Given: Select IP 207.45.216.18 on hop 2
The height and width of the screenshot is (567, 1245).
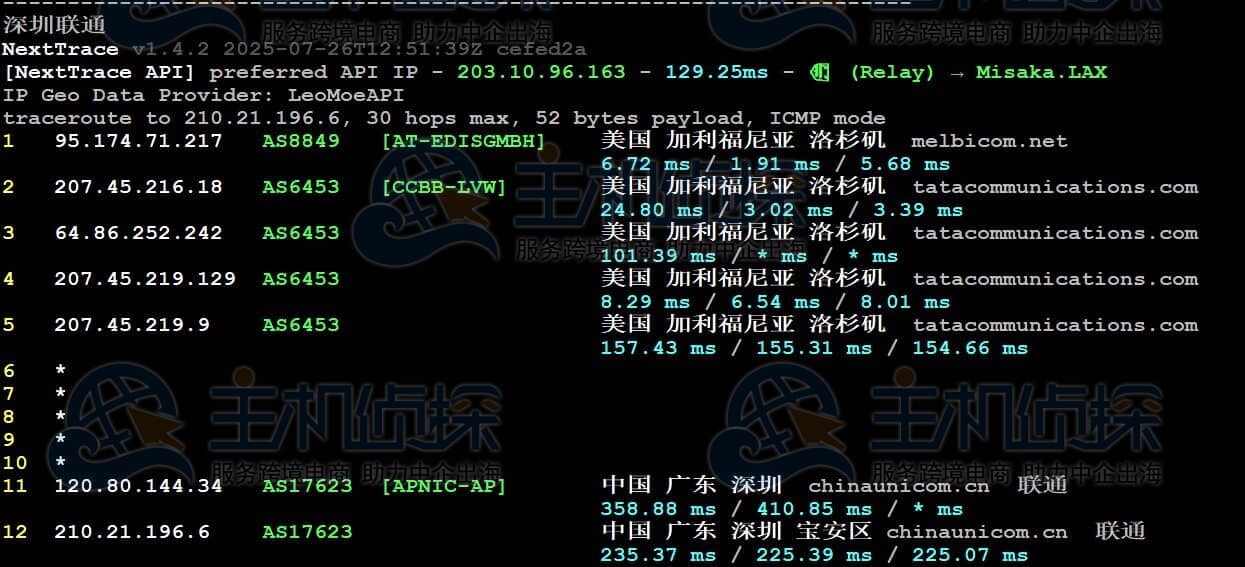Looking at the screenshot, I should pos(138,187).
